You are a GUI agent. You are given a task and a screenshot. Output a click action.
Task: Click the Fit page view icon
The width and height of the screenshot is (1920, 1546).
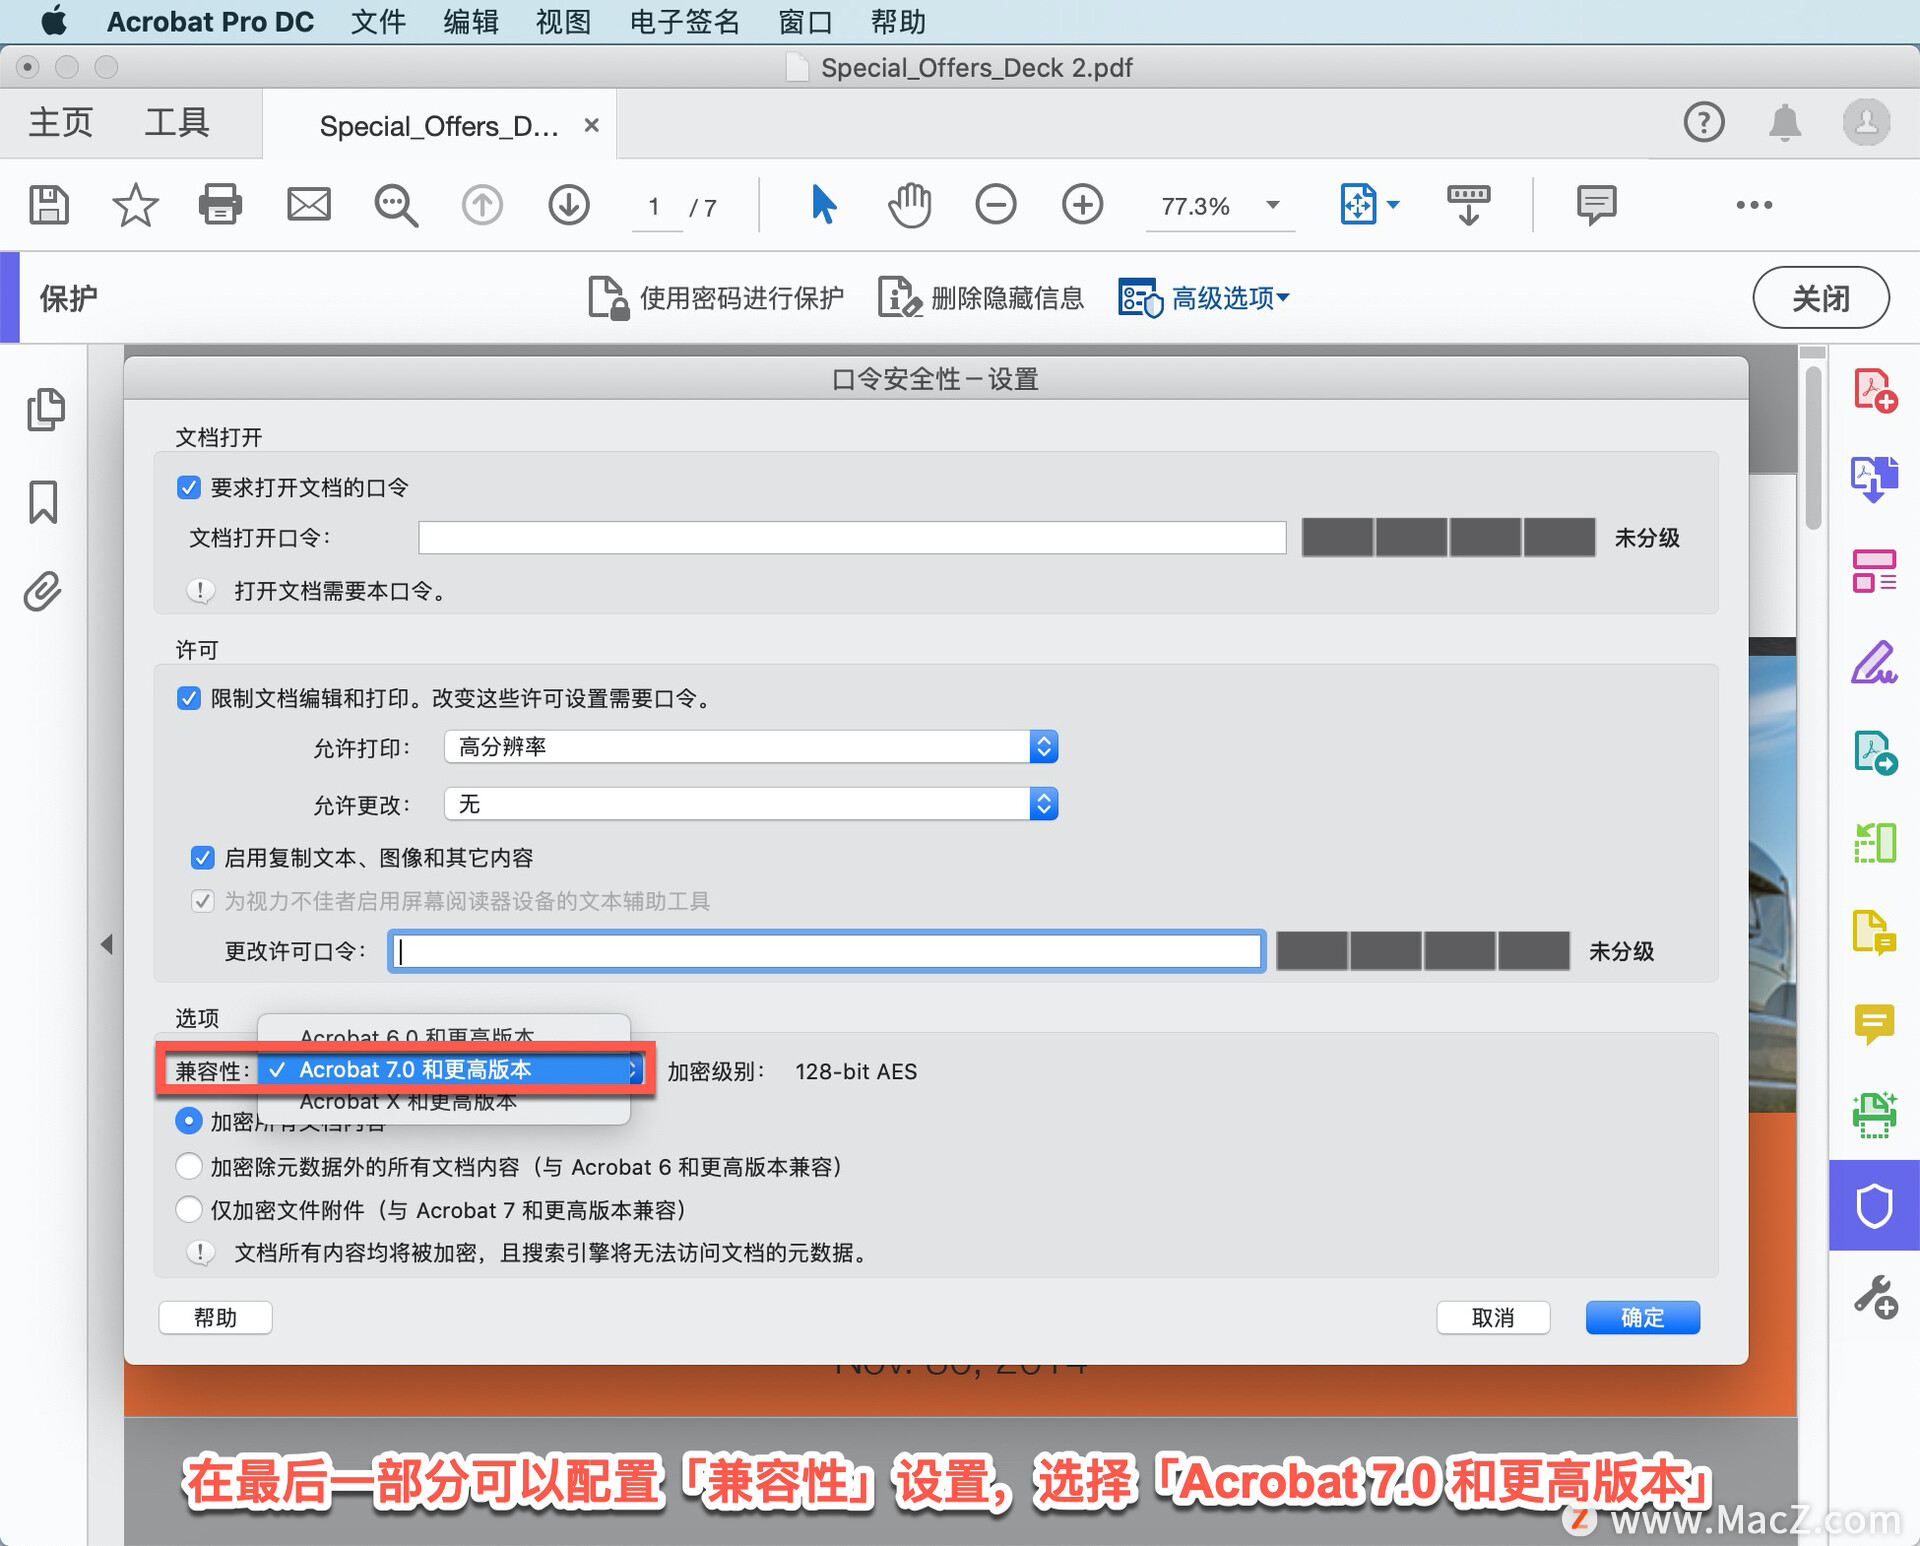(1358, 205)
